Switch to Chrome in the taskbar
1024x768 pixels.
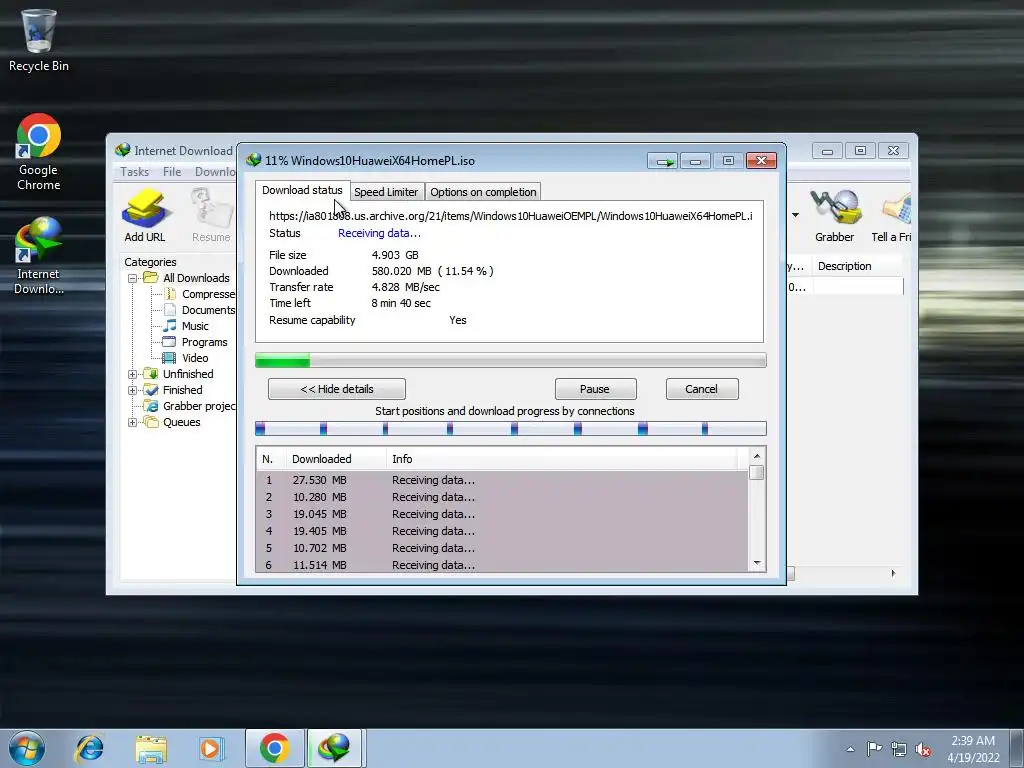[x=274, y=748]
